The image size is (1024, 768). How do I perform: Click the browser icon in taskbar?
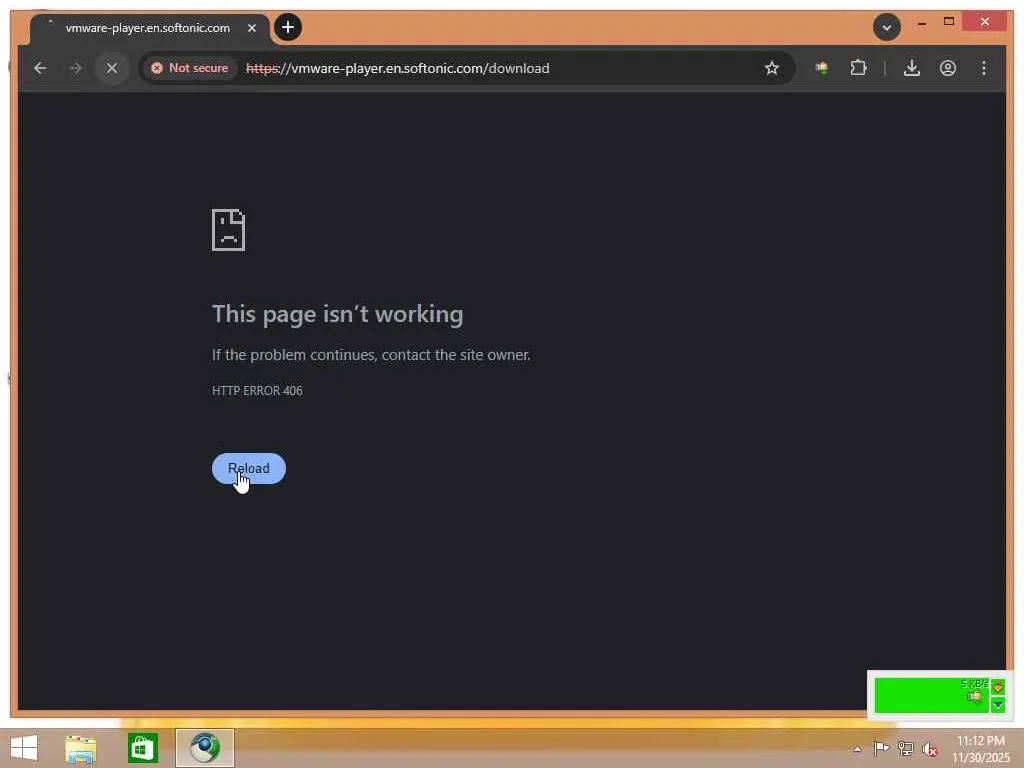point(205,748)
